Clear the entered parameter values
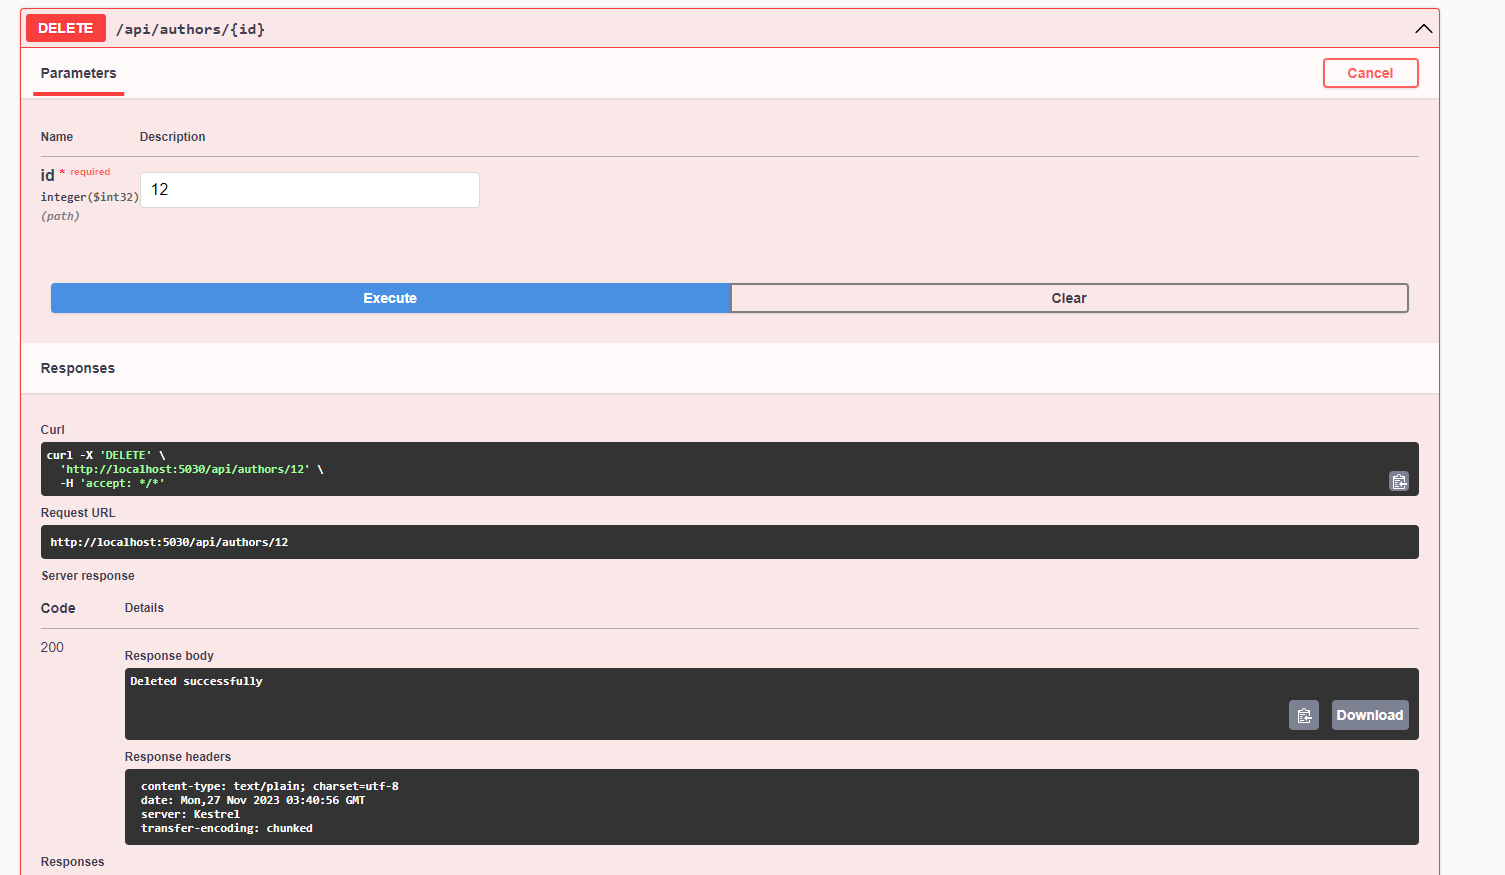This screenshot has width=1505, height=875. [1068, 297]
